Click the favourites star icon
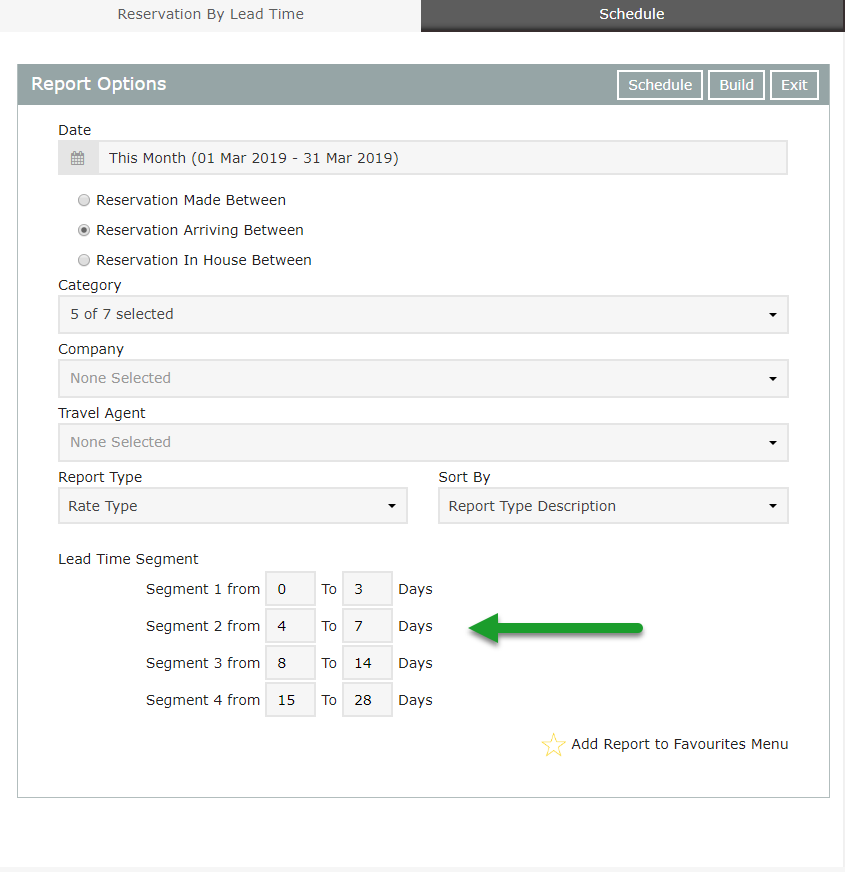845x872 pixels. (x=553, y=745)
